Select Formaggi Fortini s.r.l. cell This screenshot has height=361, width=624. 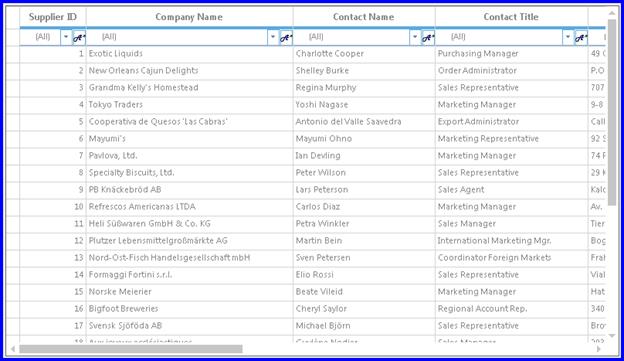(189, 275)
